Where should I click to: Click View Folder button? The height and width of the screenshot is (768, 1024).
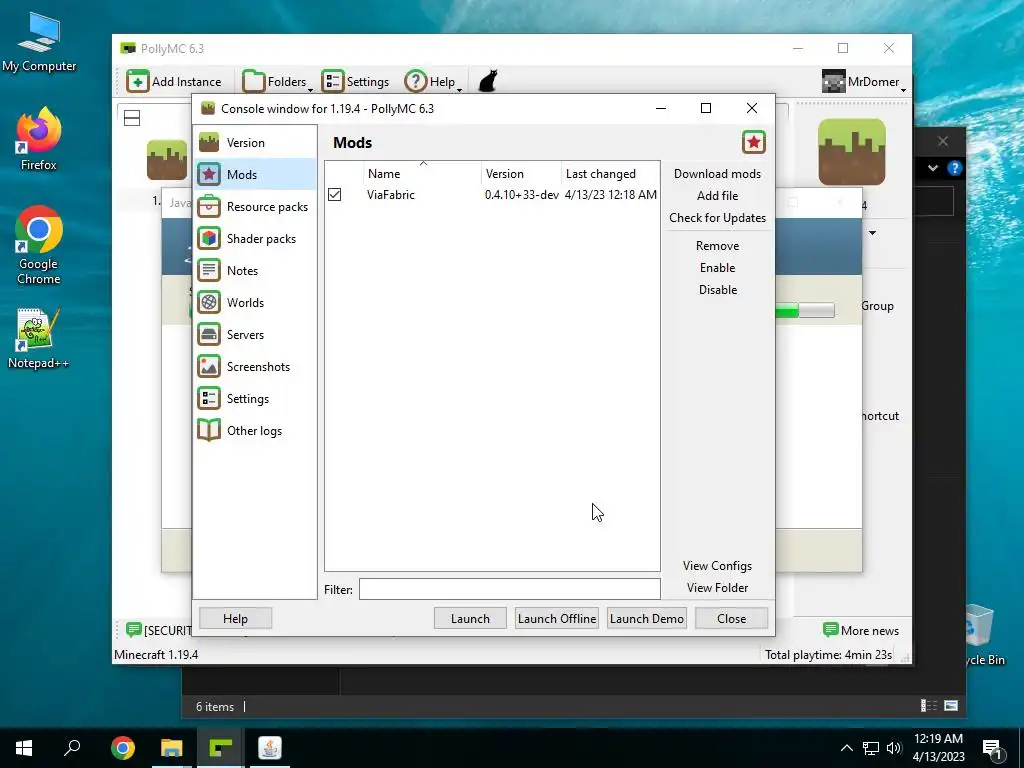point(717,588)
